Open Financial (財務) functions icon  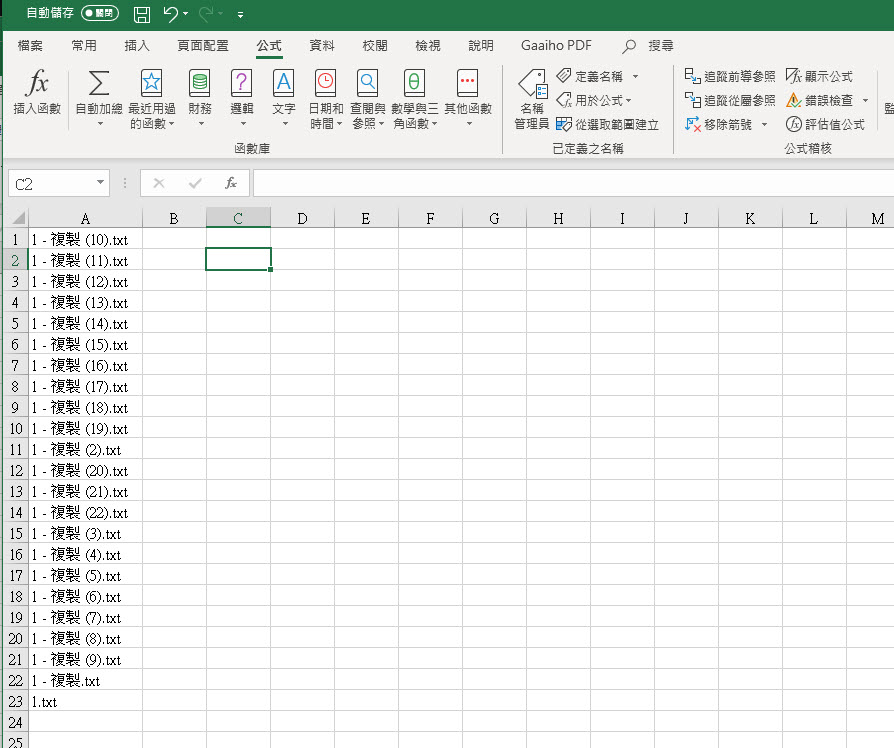200,84
